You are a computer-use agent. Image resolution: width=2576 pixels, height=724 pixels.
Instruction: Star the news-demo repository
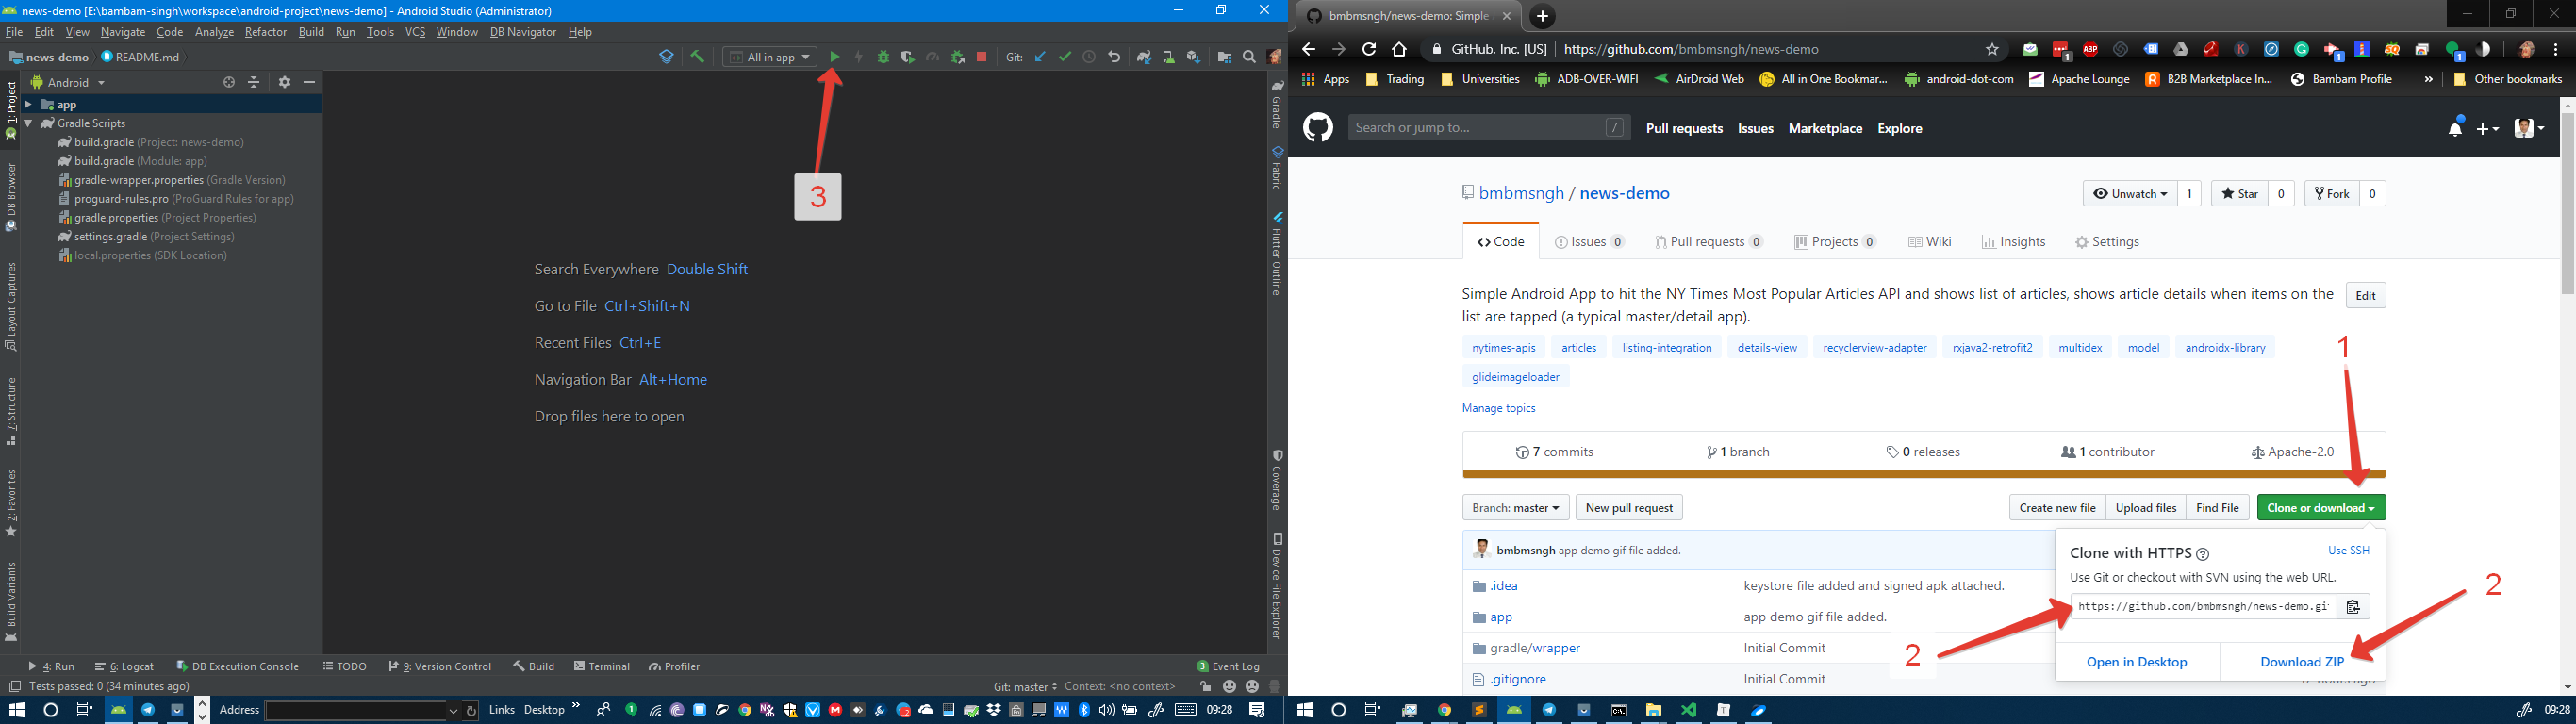[x=2239, y=194]
